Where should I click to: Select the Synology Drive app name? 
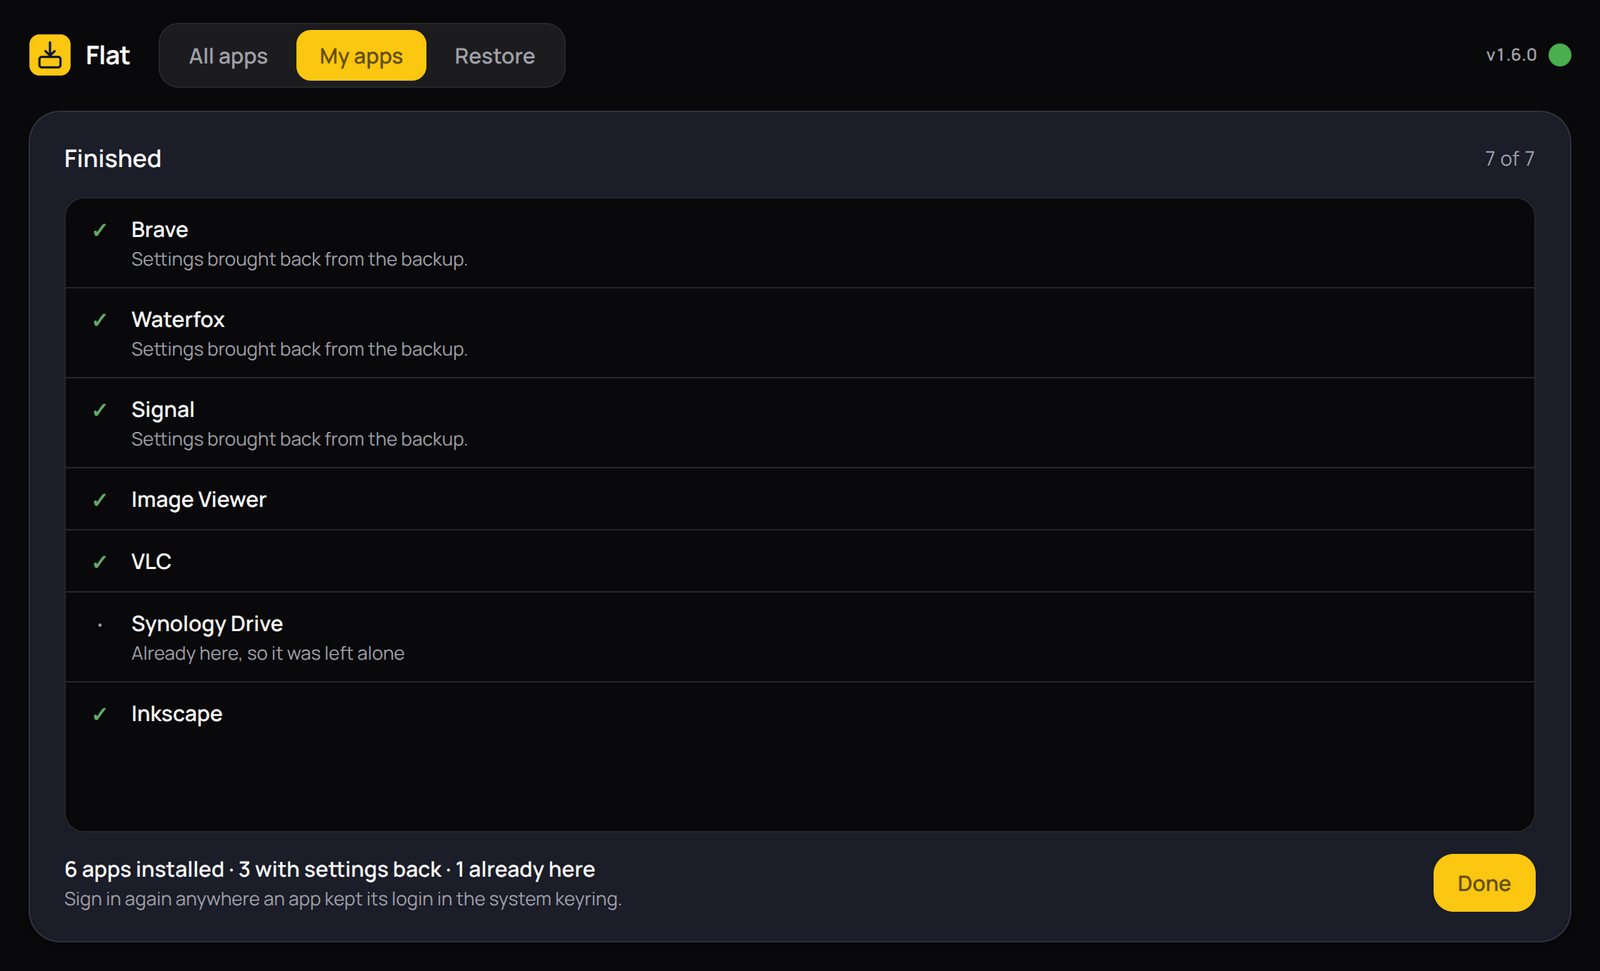click(x=207, y=624)
